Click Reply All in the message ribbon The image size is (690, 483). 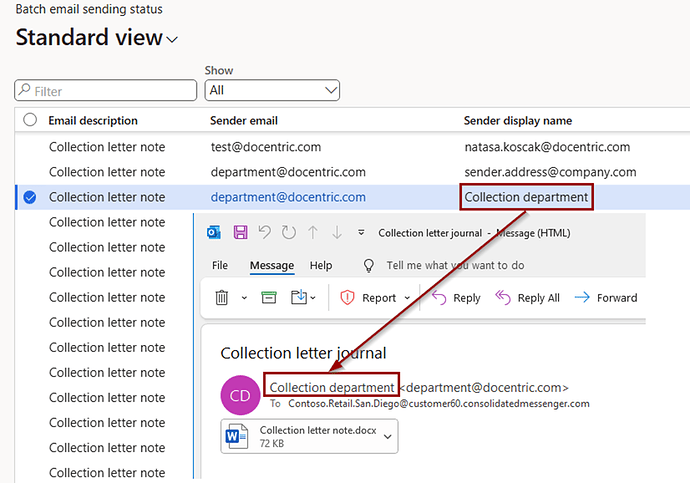point(528,298)
